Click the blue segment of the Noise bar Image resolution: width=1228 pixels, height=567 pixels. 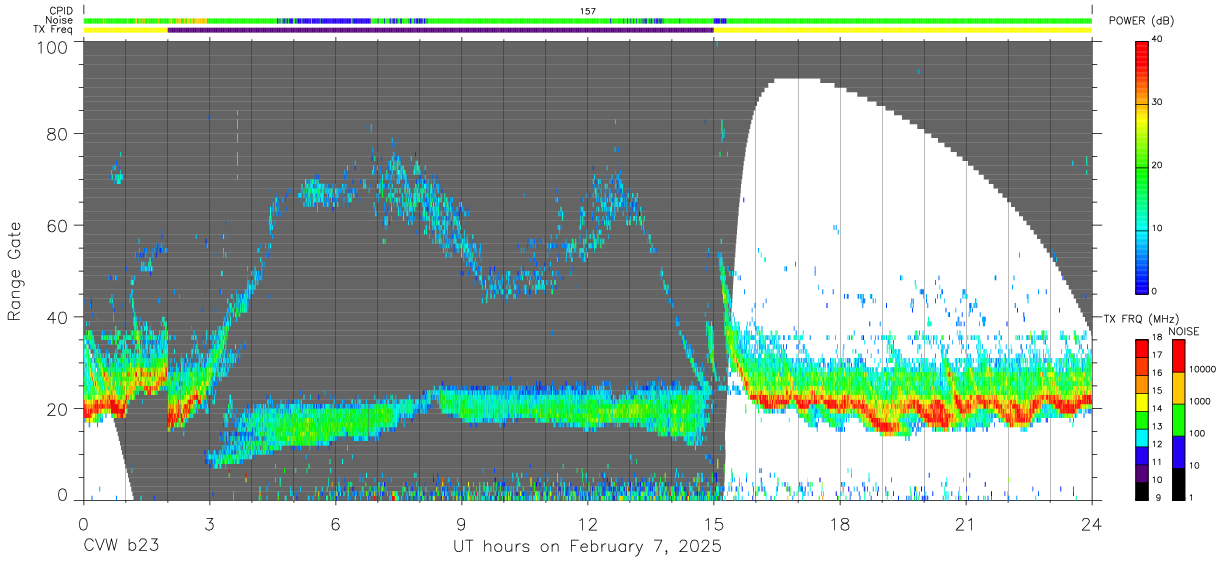(x=323, y=20)
